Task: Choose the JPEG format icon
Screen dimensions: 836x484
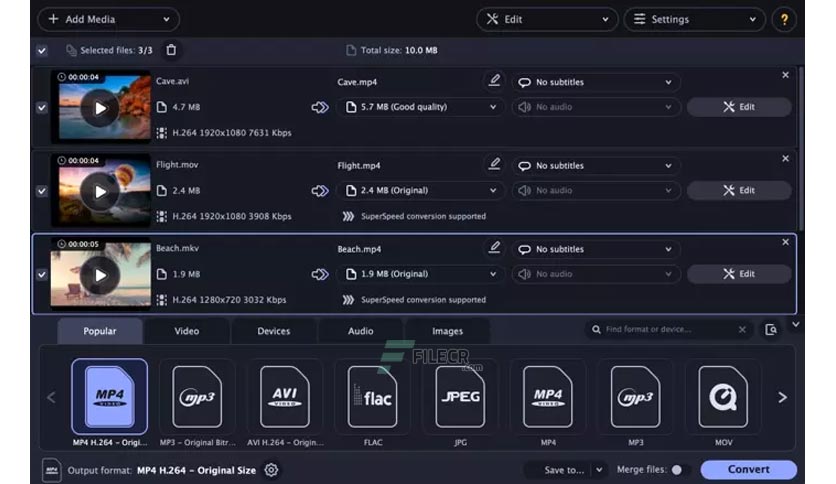Action: pyautogui.click(x=460, y=397)
